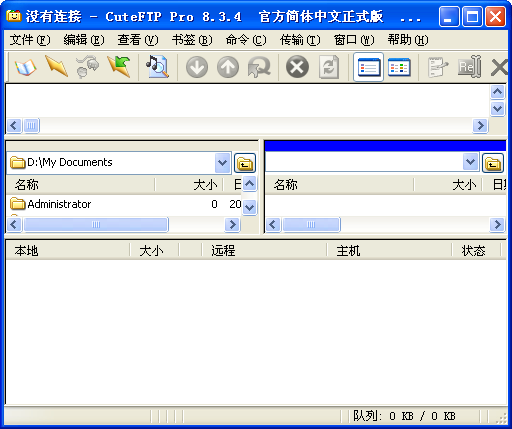Open the file search magnifier icon
Image resolution: width=512 pixels, height=429 pixels.
pos(157,67)
